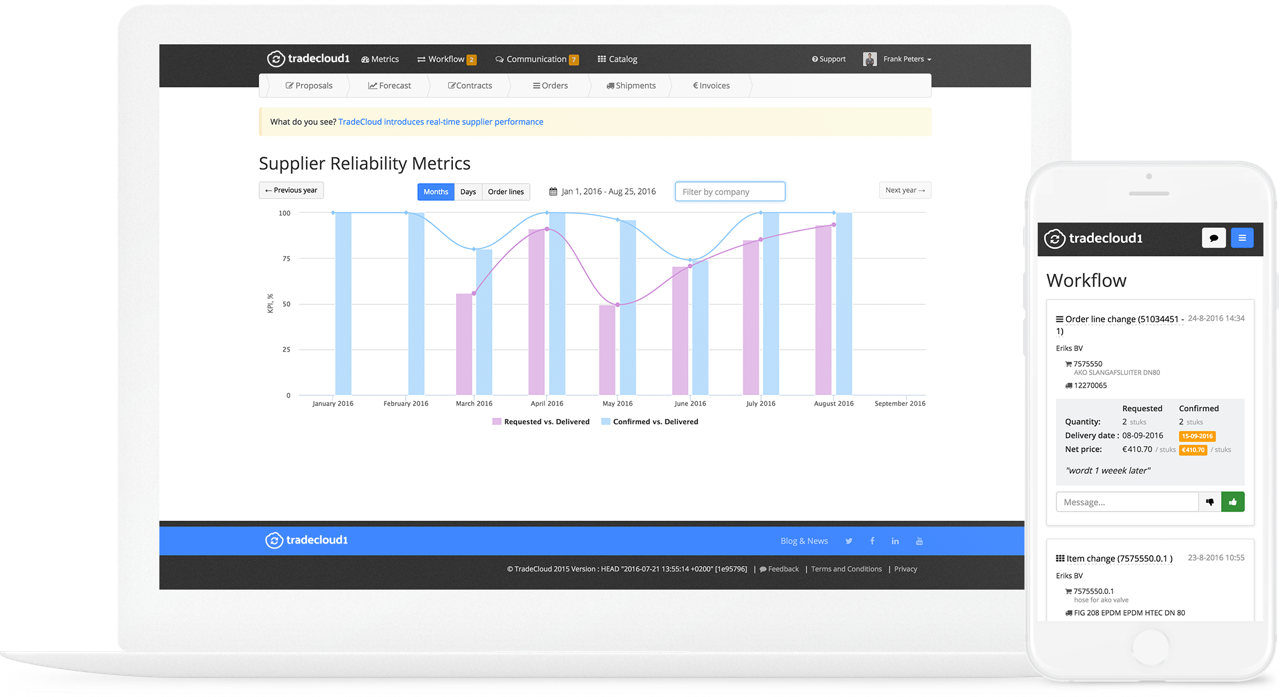Open the hamburger menu on the mobile app

[x=1242, y=238]
